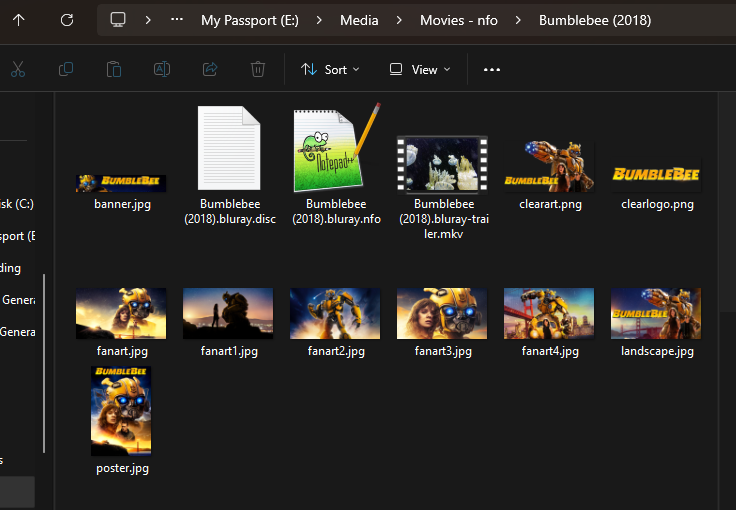
Task: Refresh the current folder
Action: [x=67, y=20]
